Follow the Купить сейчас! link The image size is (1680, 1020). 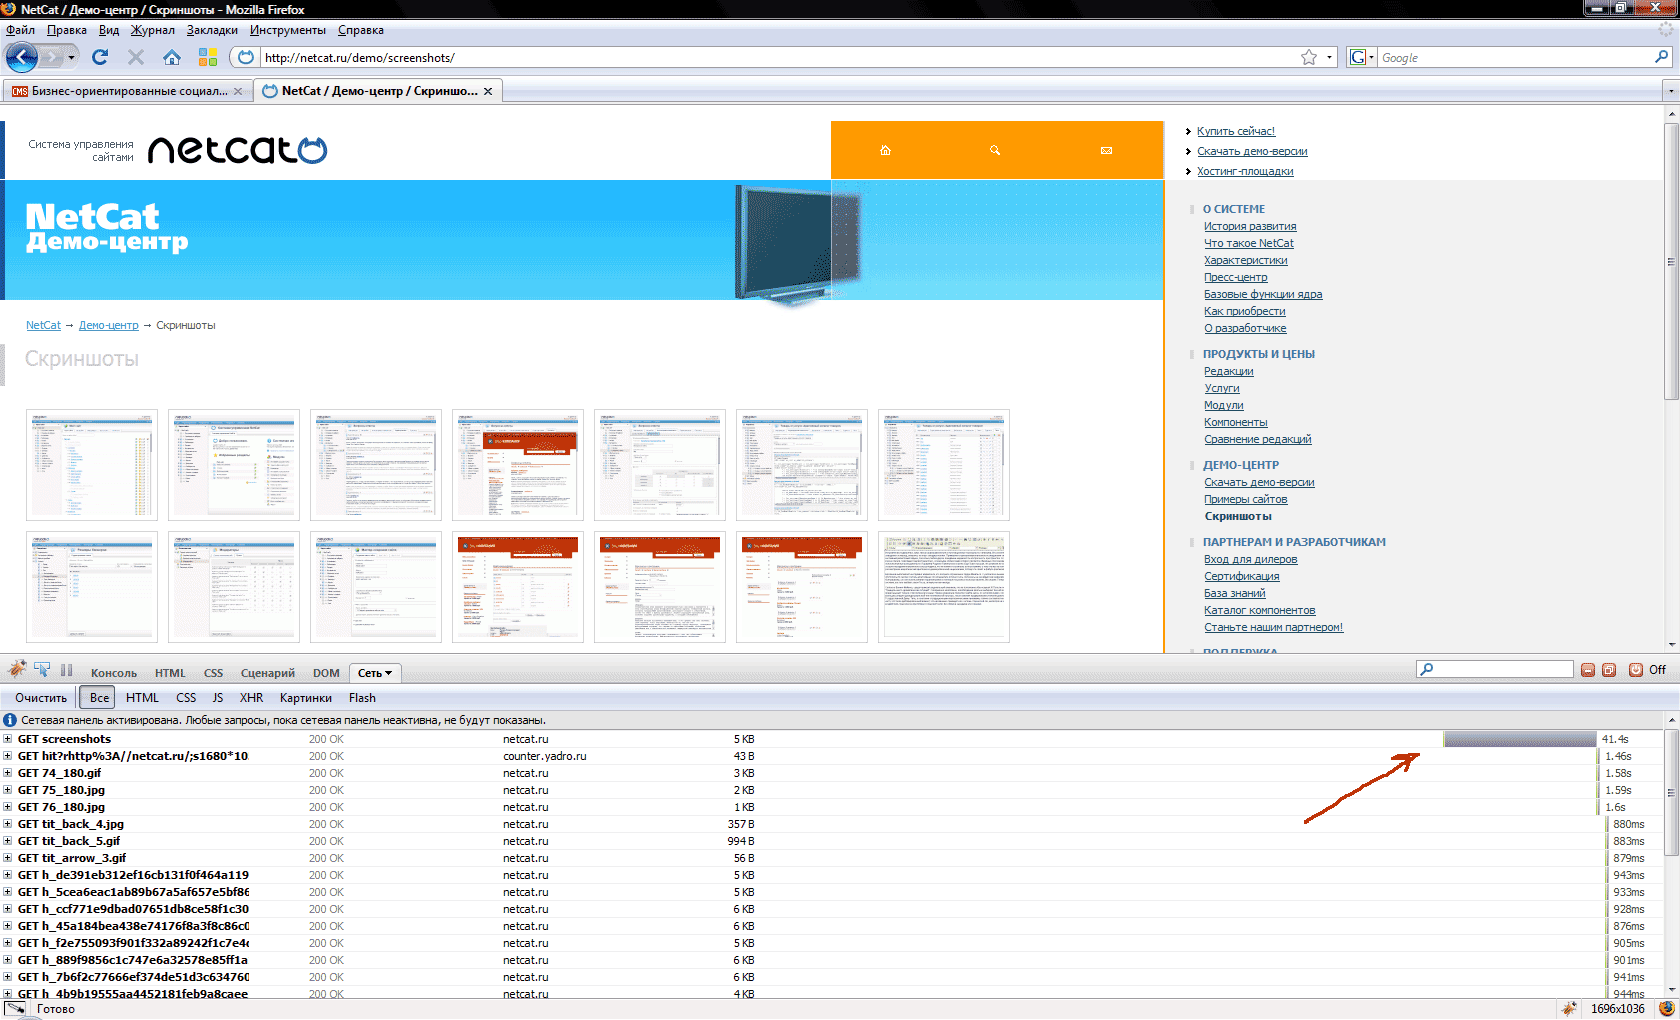(x=1235, y=132)
